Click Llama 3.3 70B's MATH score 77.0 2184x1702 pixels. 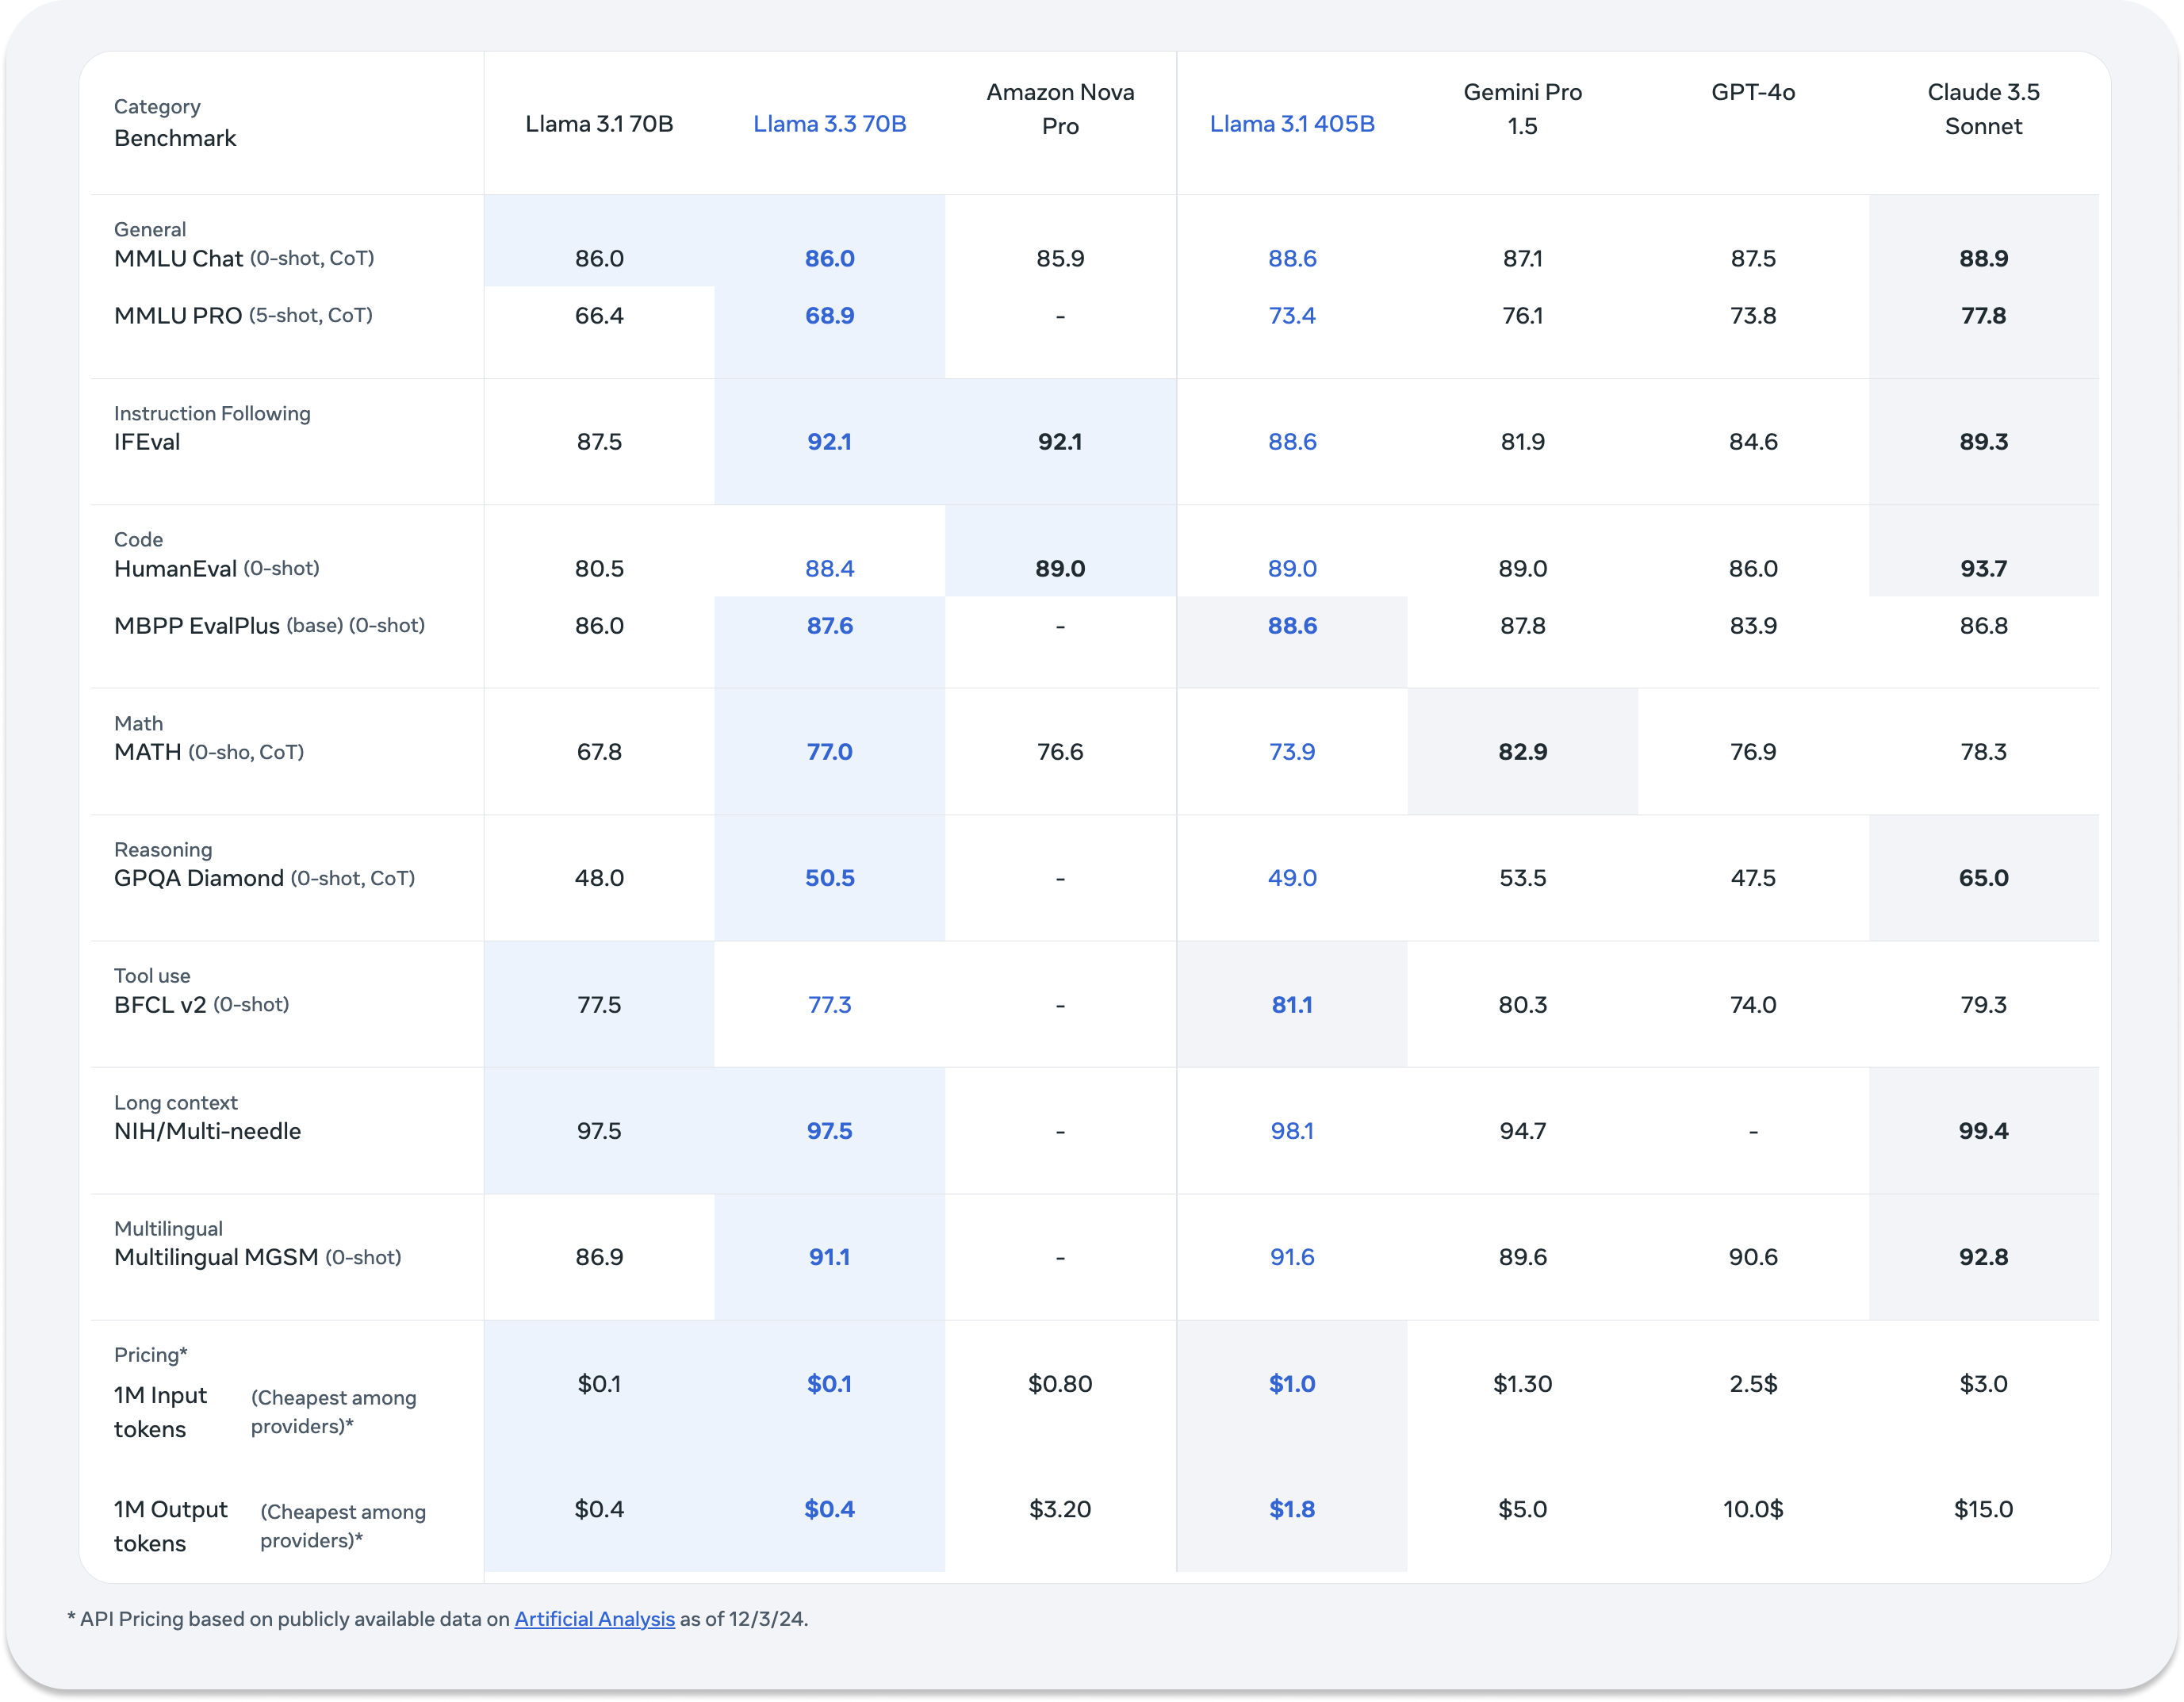(829, 752)
